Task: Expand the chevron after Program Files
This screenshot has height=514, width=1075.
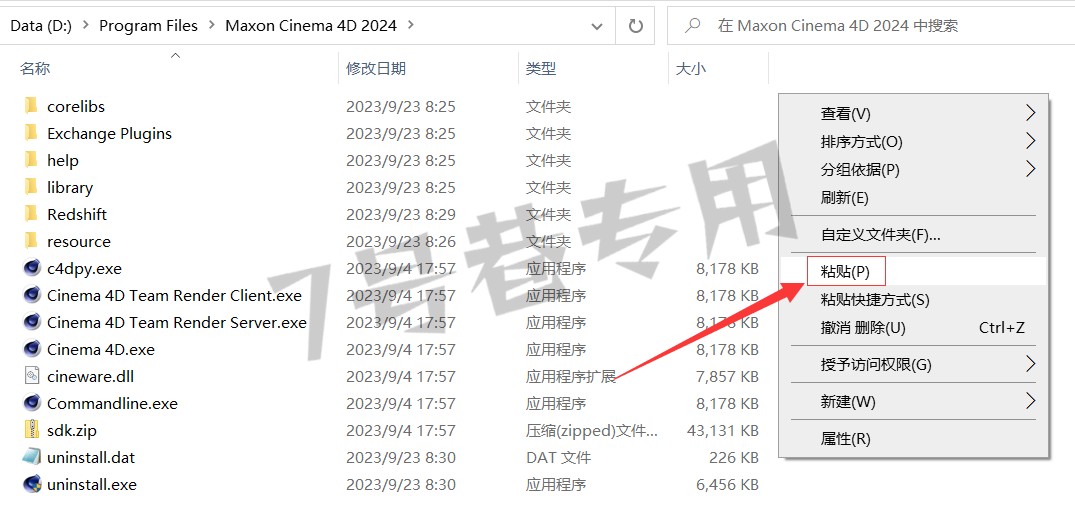Action: [x=212, y=26]
